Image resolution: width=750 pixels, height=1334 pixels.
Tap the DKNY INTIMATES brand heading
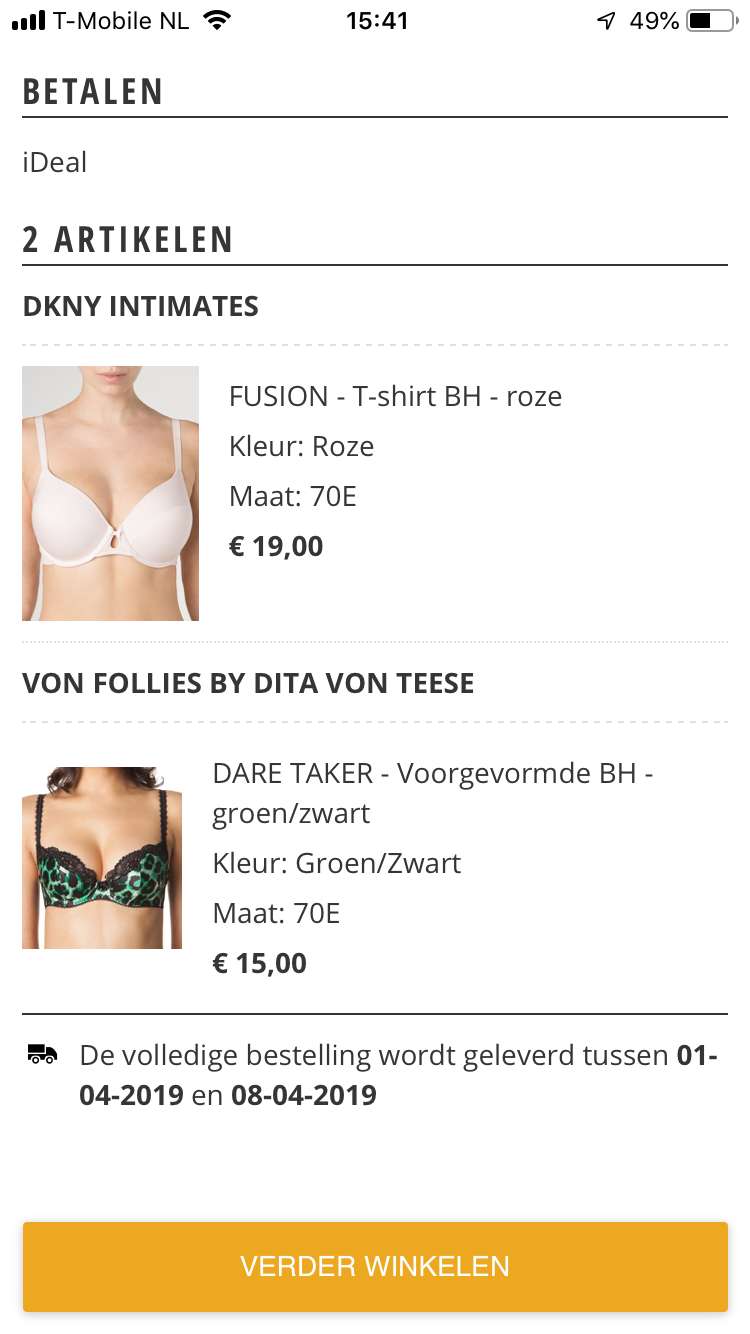(x=140, y=306)
